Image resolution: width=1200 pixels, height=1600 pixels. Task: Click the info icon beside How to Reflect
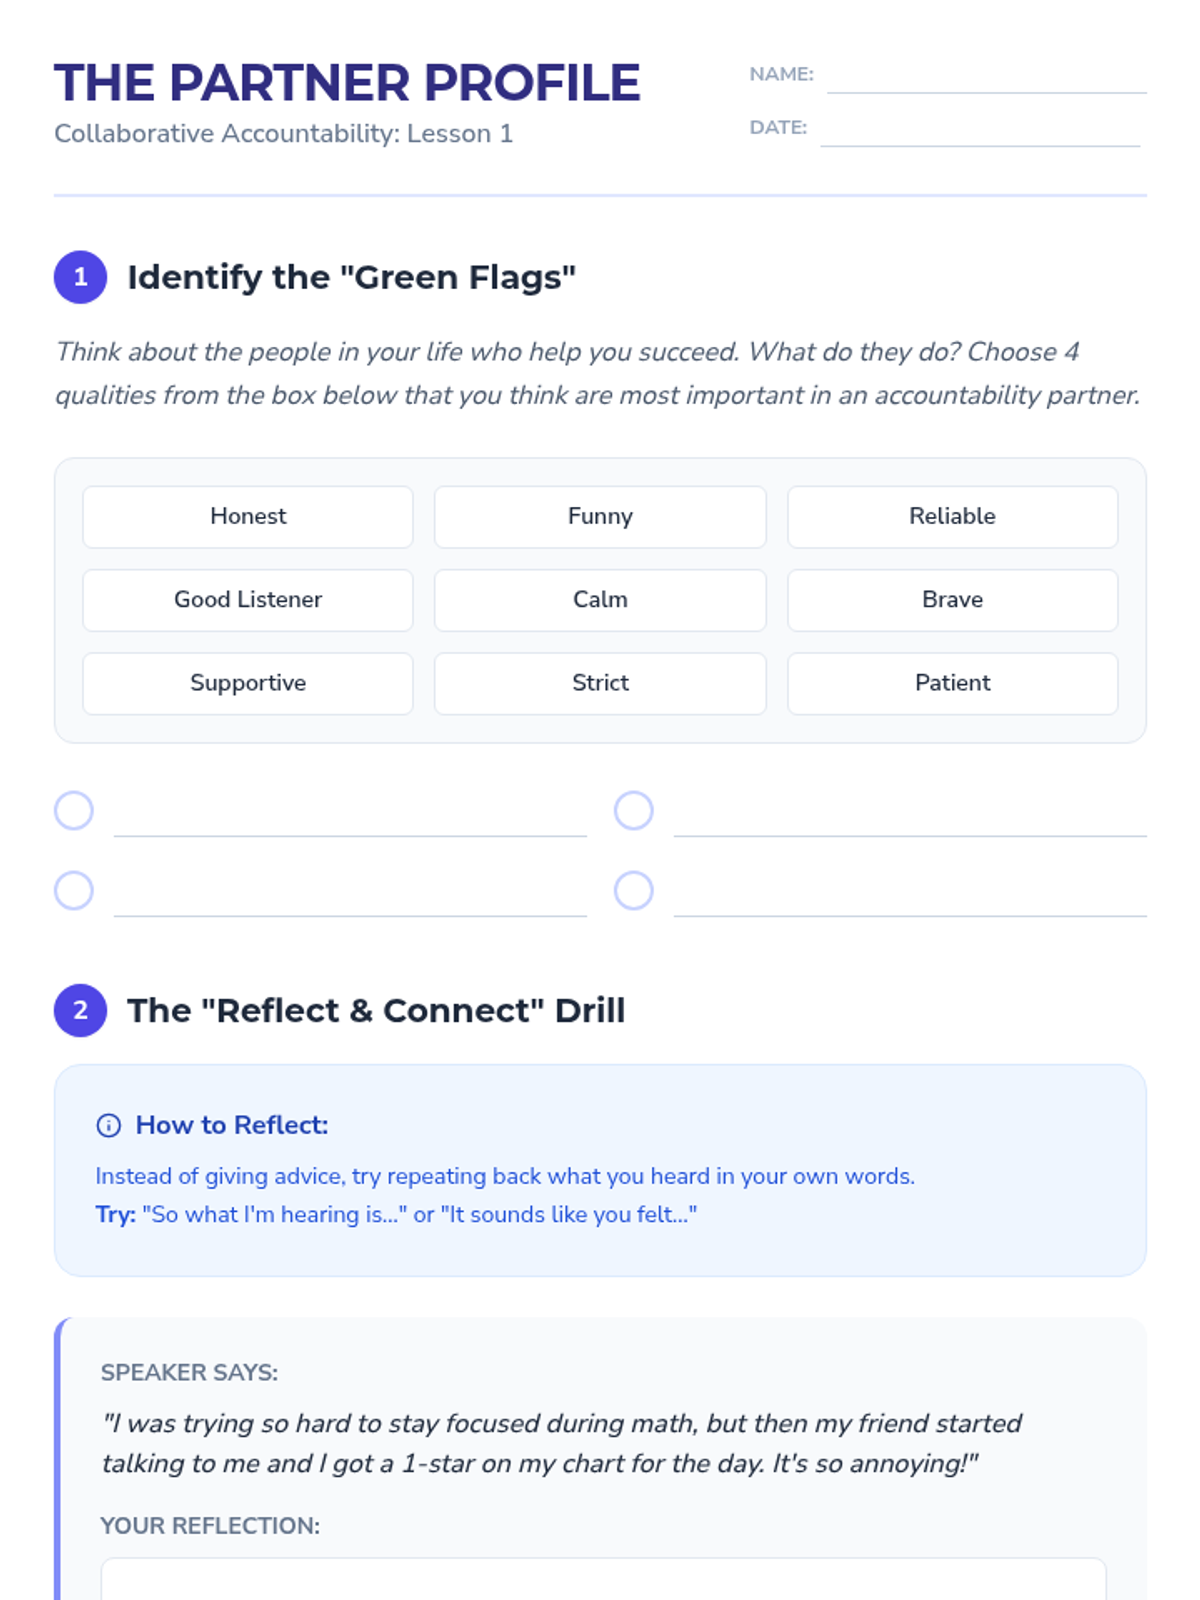click(x=108, y=1125)
